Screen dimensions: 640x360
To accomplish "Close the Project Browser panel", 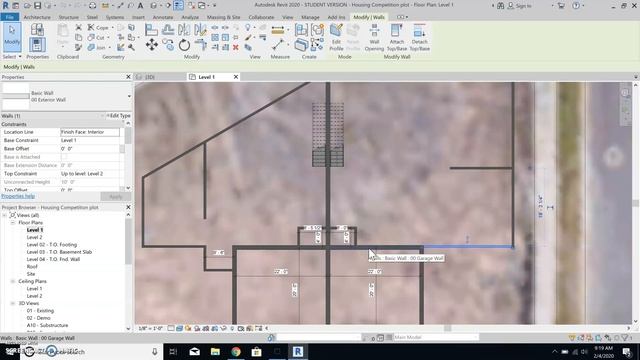I will (128, 207).
